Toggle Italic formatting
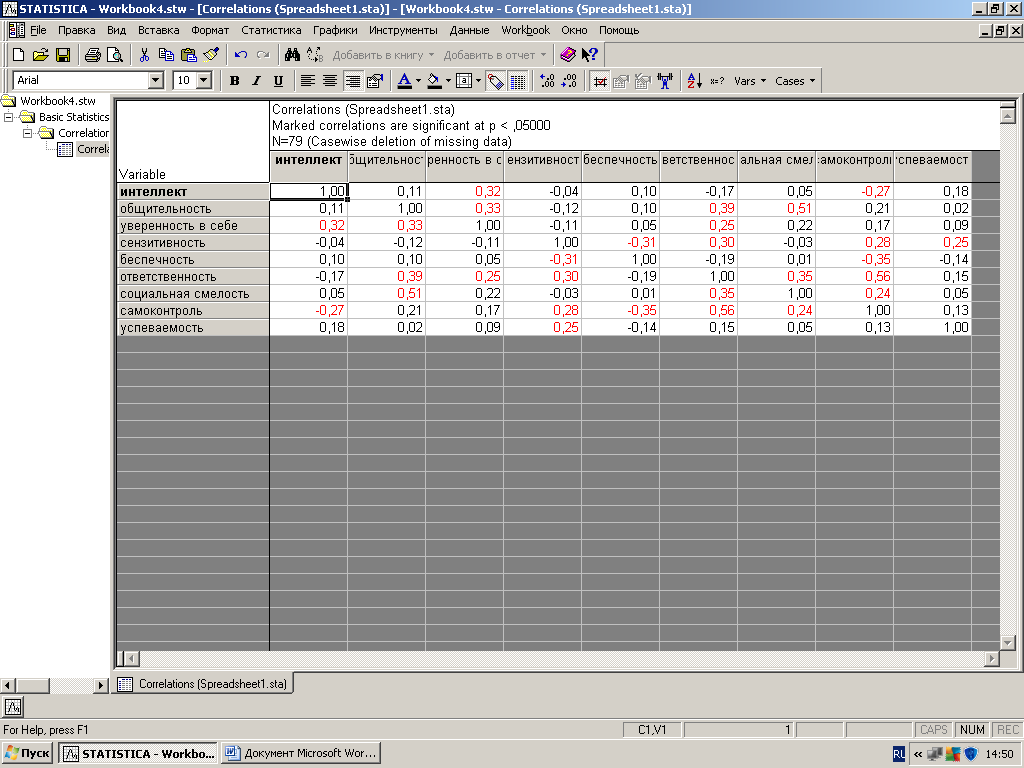 coord(256,81)
